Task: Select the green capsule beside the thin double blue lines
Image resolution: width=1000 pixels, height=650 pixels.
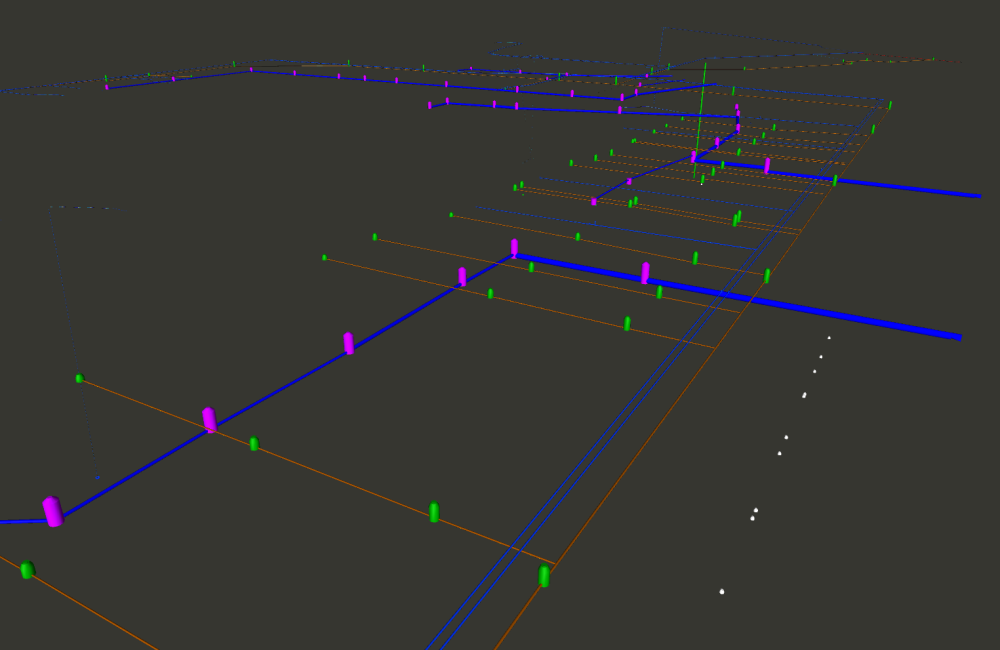Action: click(x=544, y=576)
